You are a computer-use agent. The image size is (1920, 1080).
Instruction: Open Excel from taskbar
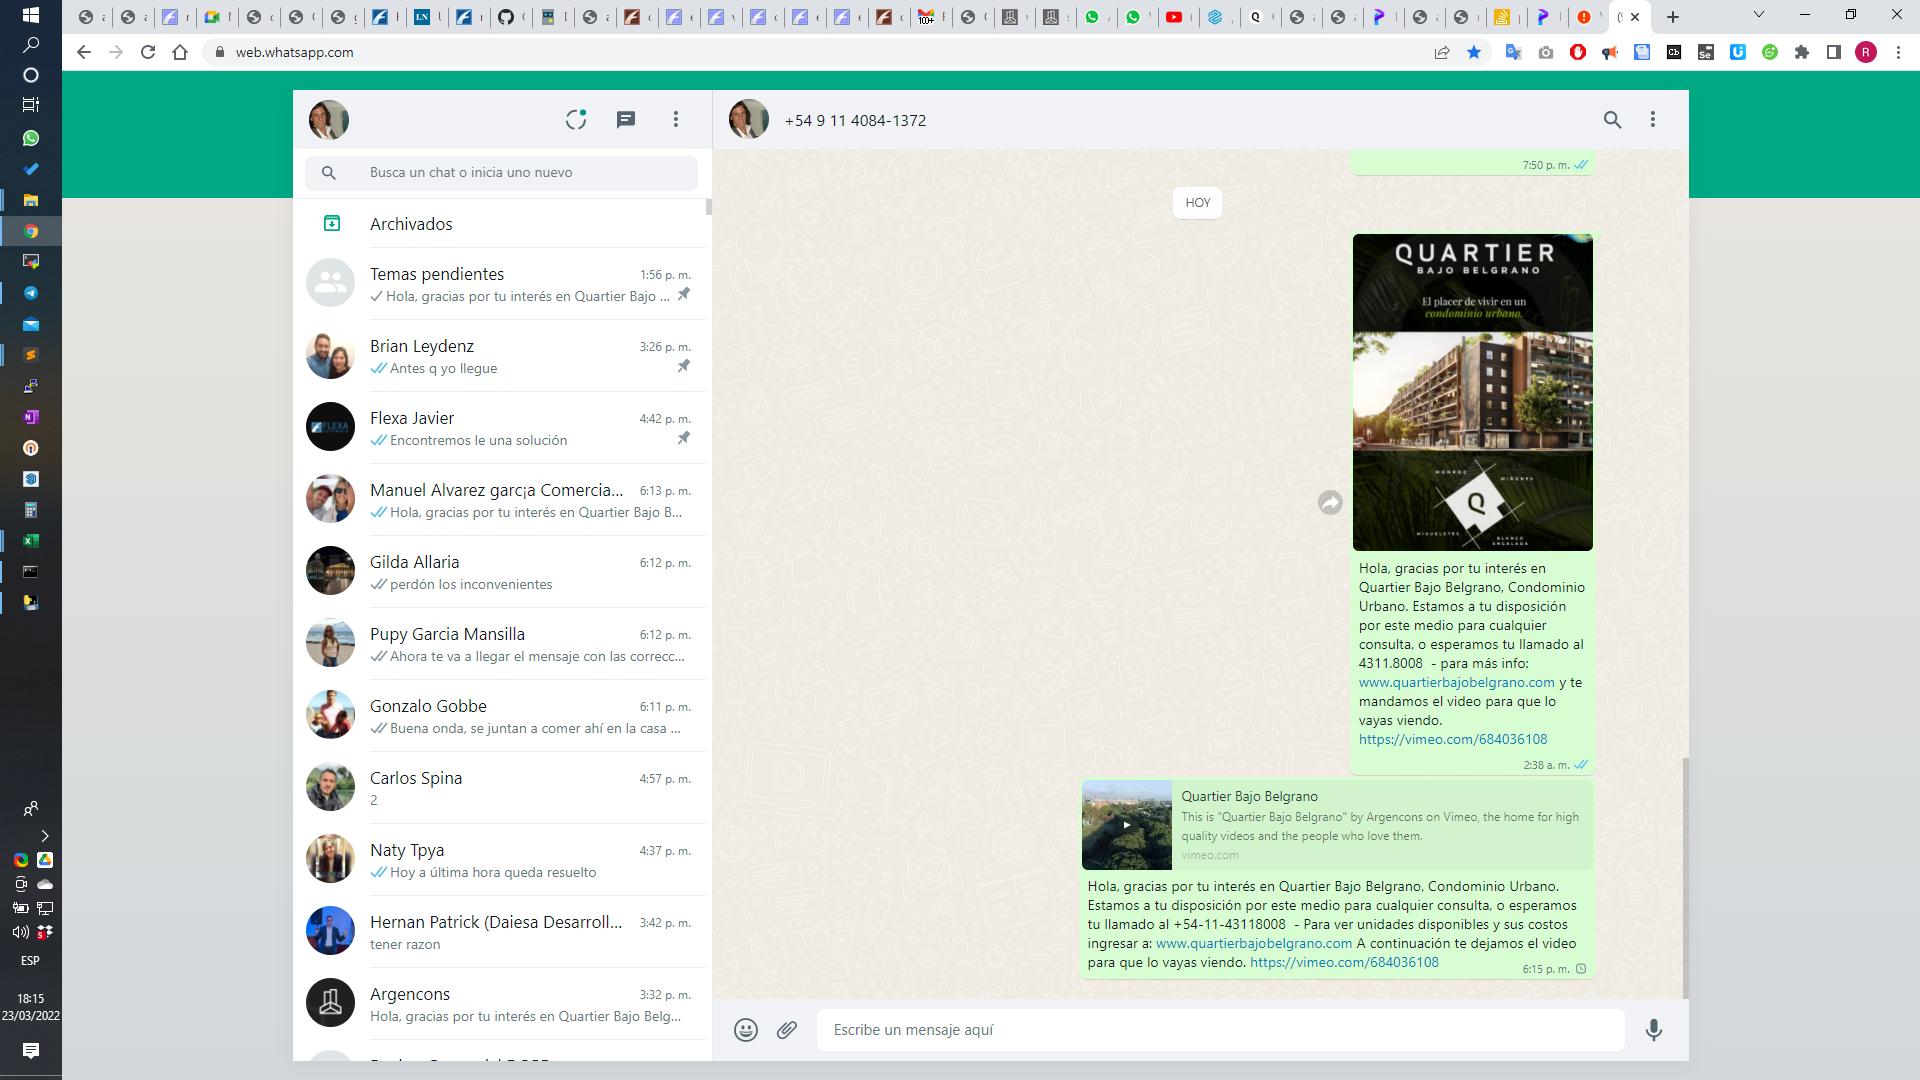pyautogui.click(x=31, y=541)
